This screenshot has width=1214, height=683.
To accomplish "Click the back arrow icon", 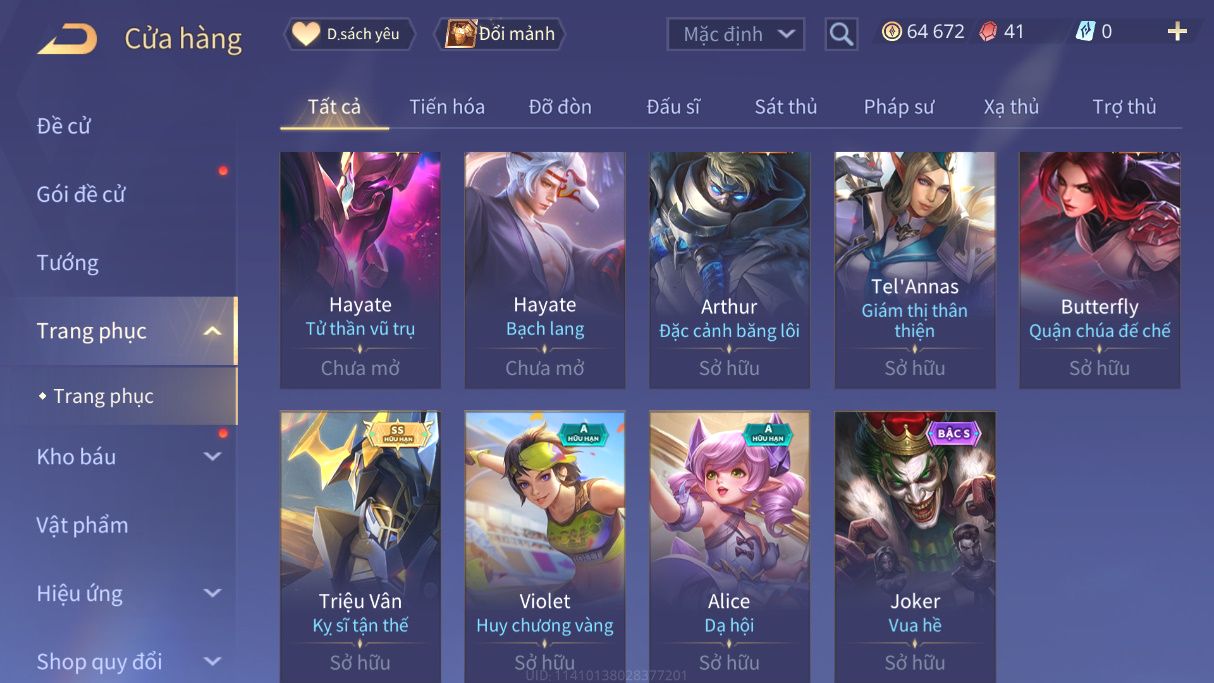I will 68,38.
